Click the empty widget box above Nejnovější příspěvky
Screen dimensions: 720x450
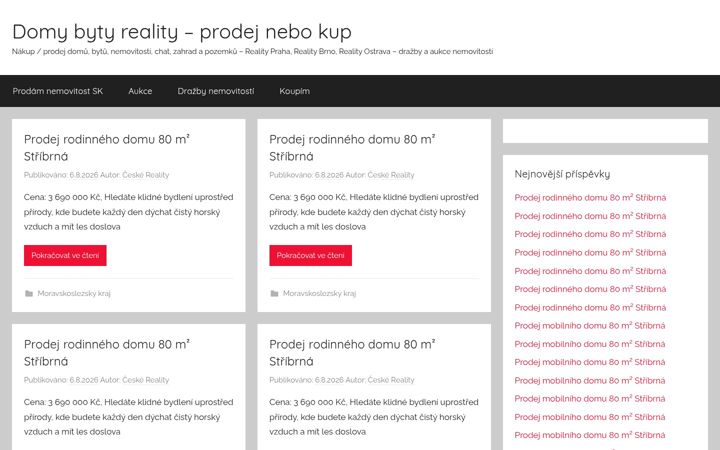coord(605,131)
